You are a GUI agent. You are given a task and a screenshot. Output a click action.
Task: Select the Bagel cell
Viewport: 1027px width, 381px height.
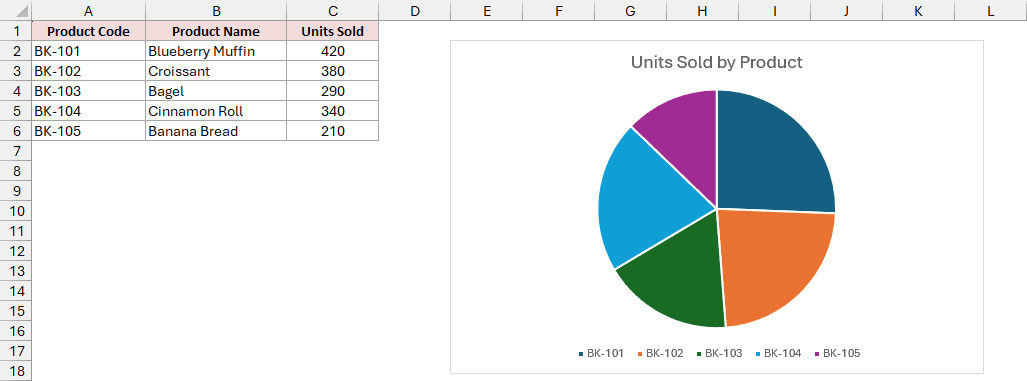(216, 91)
